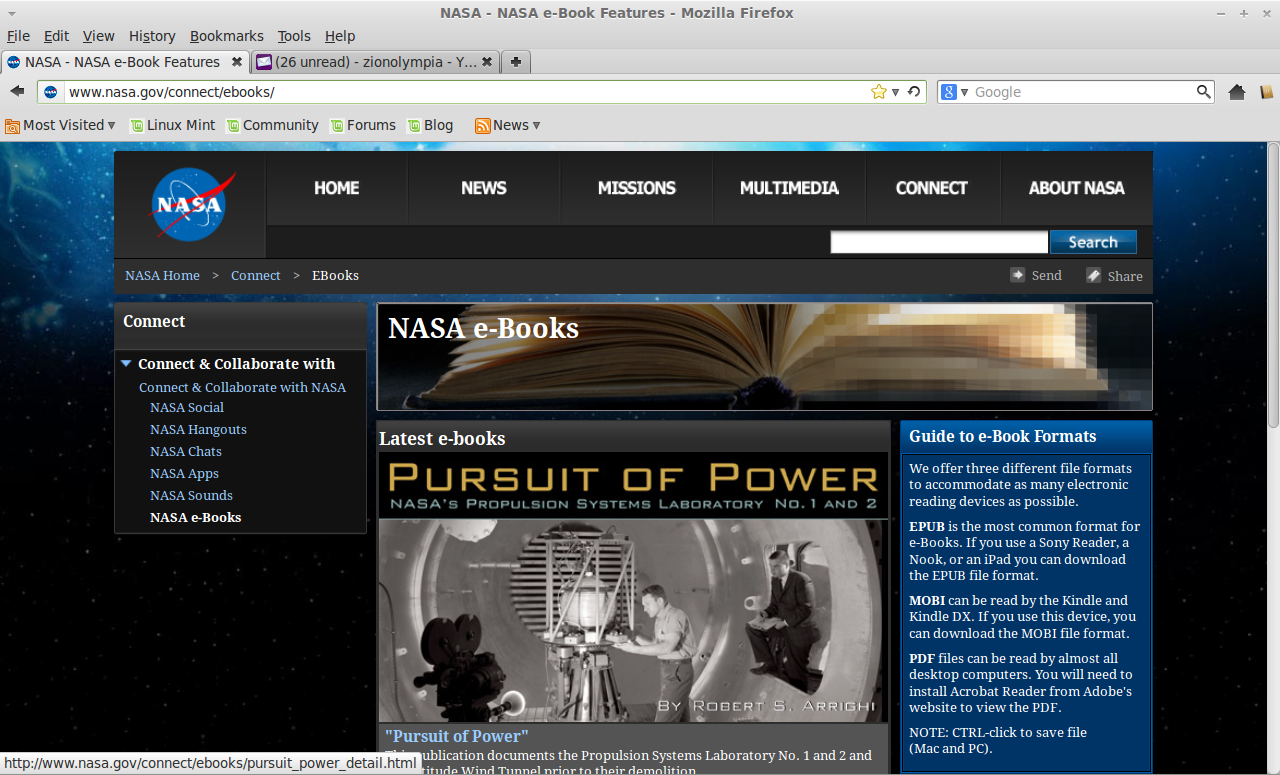Click the Linux Mint bookmark icon

[137, 126]
